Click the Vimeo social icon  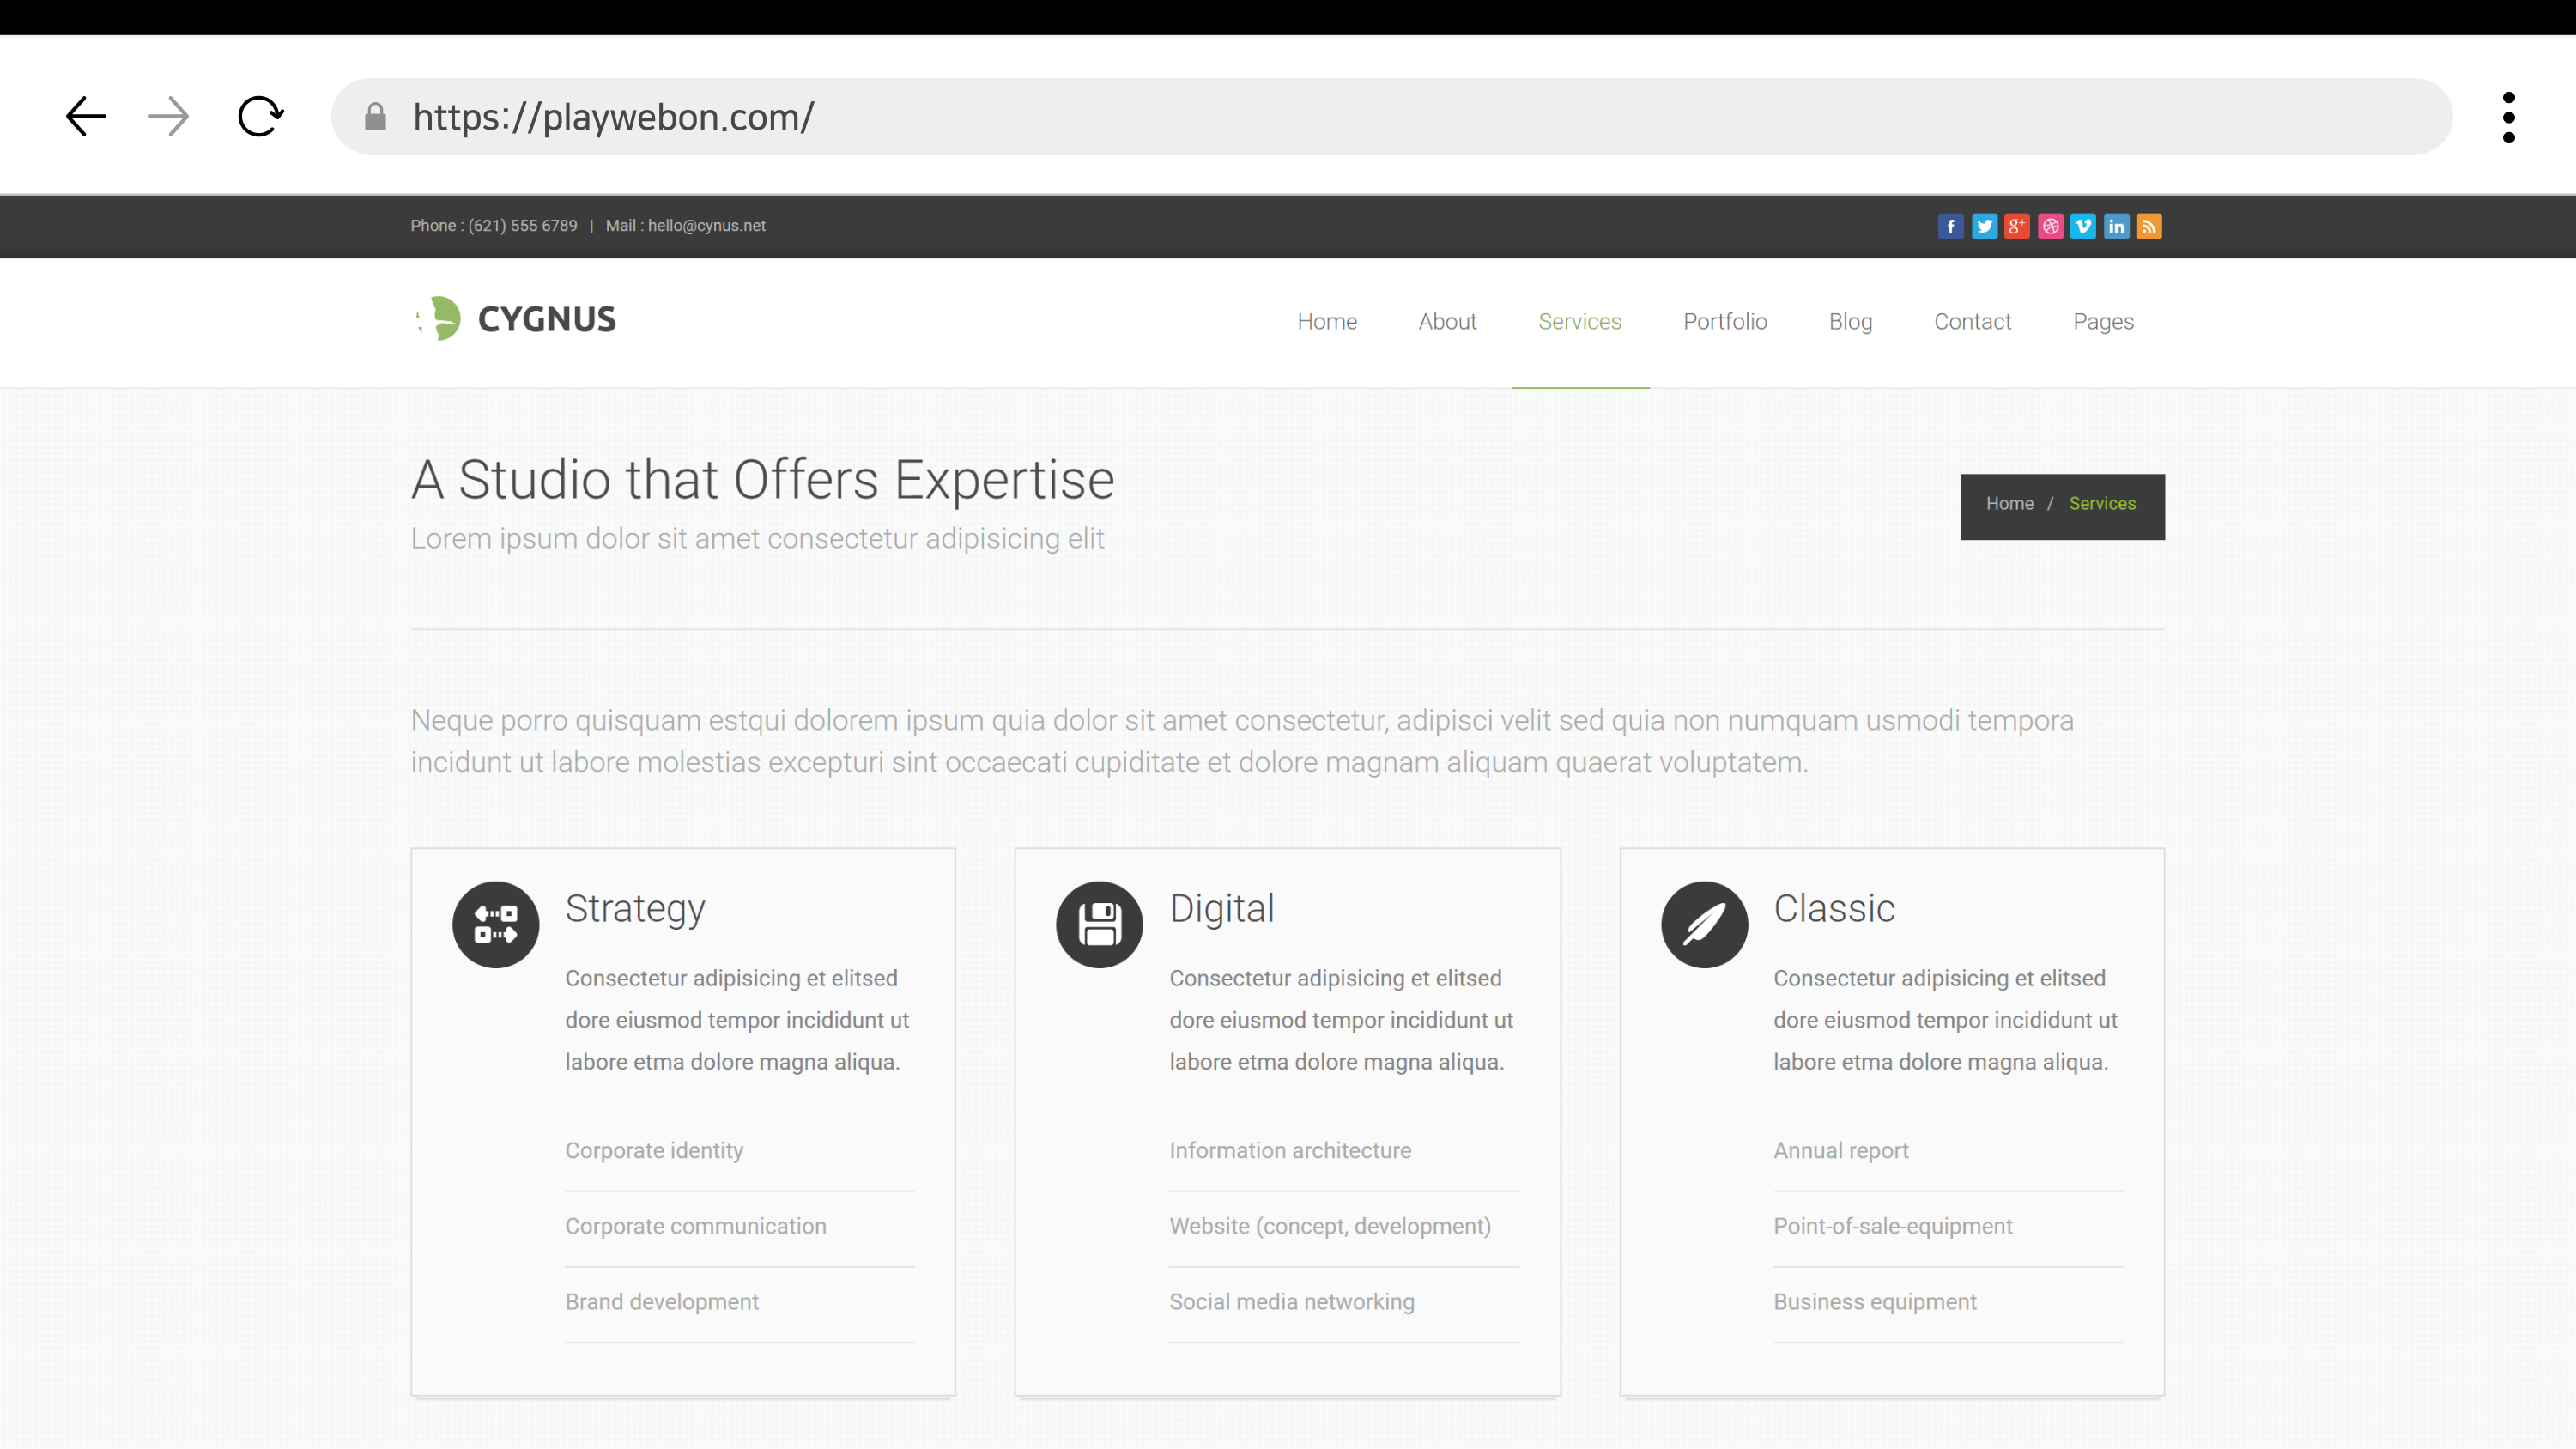2083,227
